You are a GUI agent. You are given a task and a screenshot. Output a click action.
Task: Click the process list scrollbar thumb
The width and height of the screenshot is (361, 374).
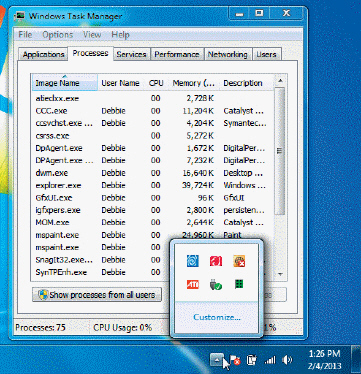tap(280, 151)
